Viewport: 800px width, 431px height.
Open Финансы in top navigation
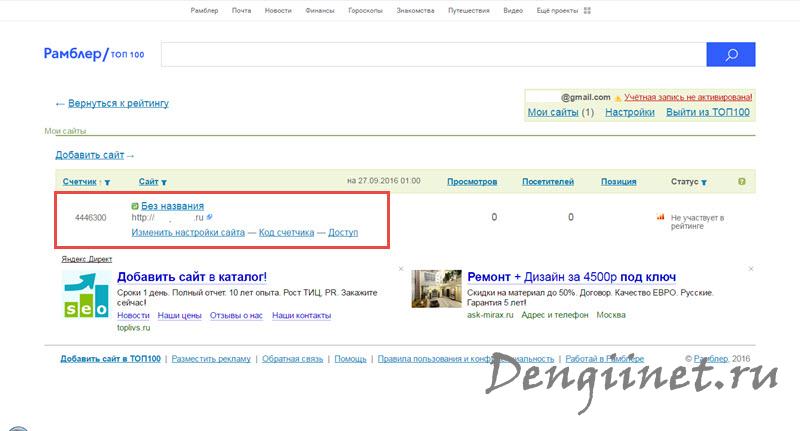(320, 10)
